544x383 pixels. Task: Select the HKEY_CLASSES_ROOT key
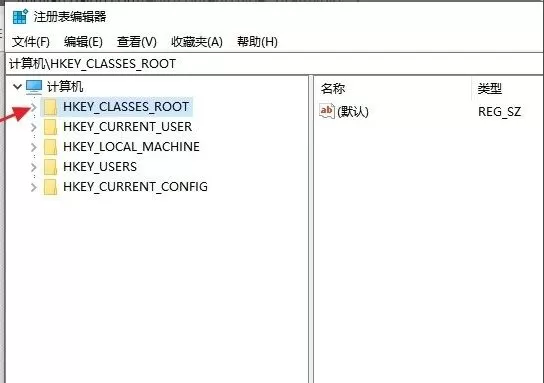pos(126,107)
